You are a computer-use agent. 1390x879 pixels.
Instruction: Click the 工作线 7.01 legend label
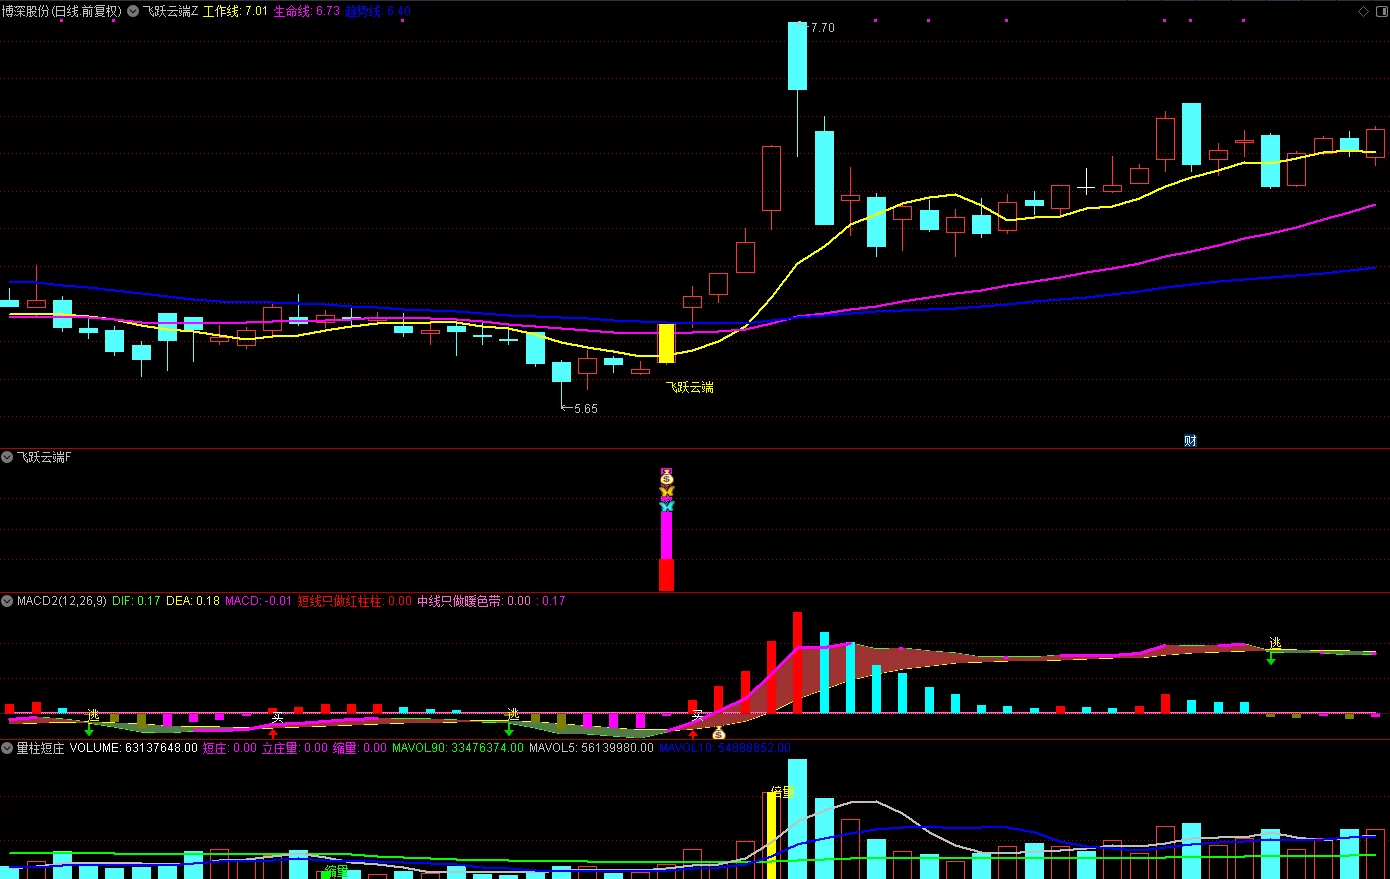(235, 11)
